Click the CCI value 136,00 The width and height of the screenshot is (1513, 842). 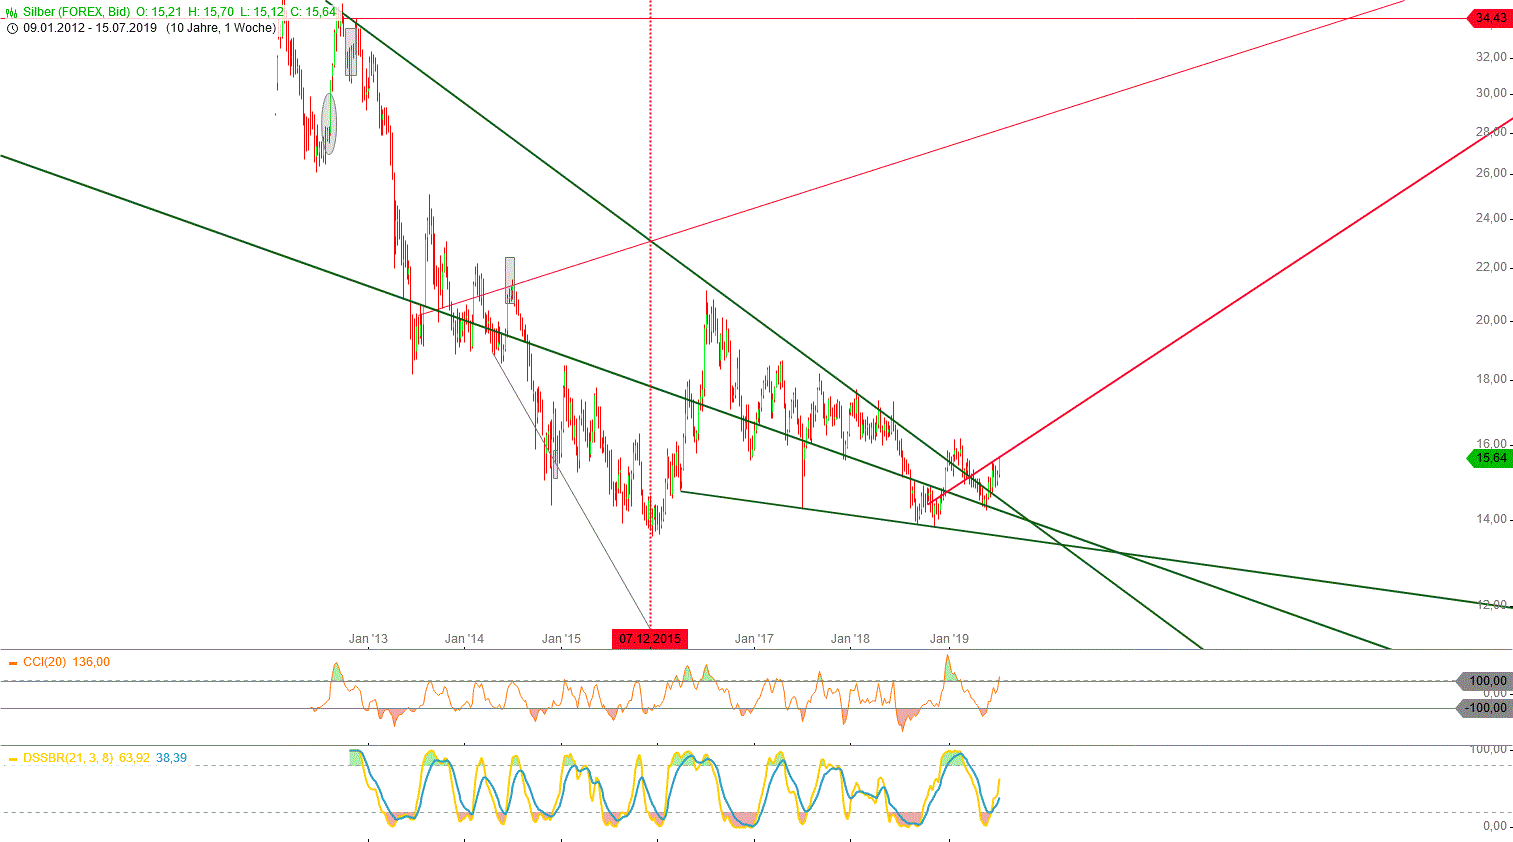click(x=92, y=662)
